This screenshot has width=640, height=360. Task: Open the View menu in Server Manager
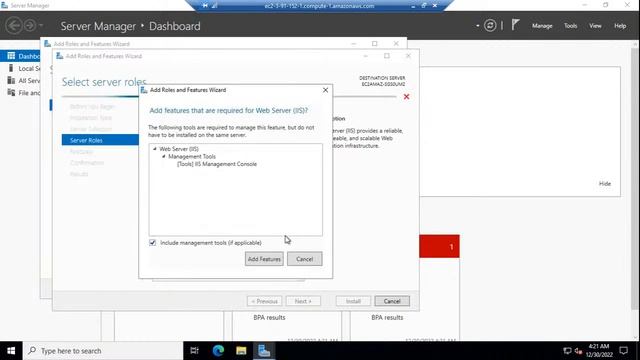(595, 26)
